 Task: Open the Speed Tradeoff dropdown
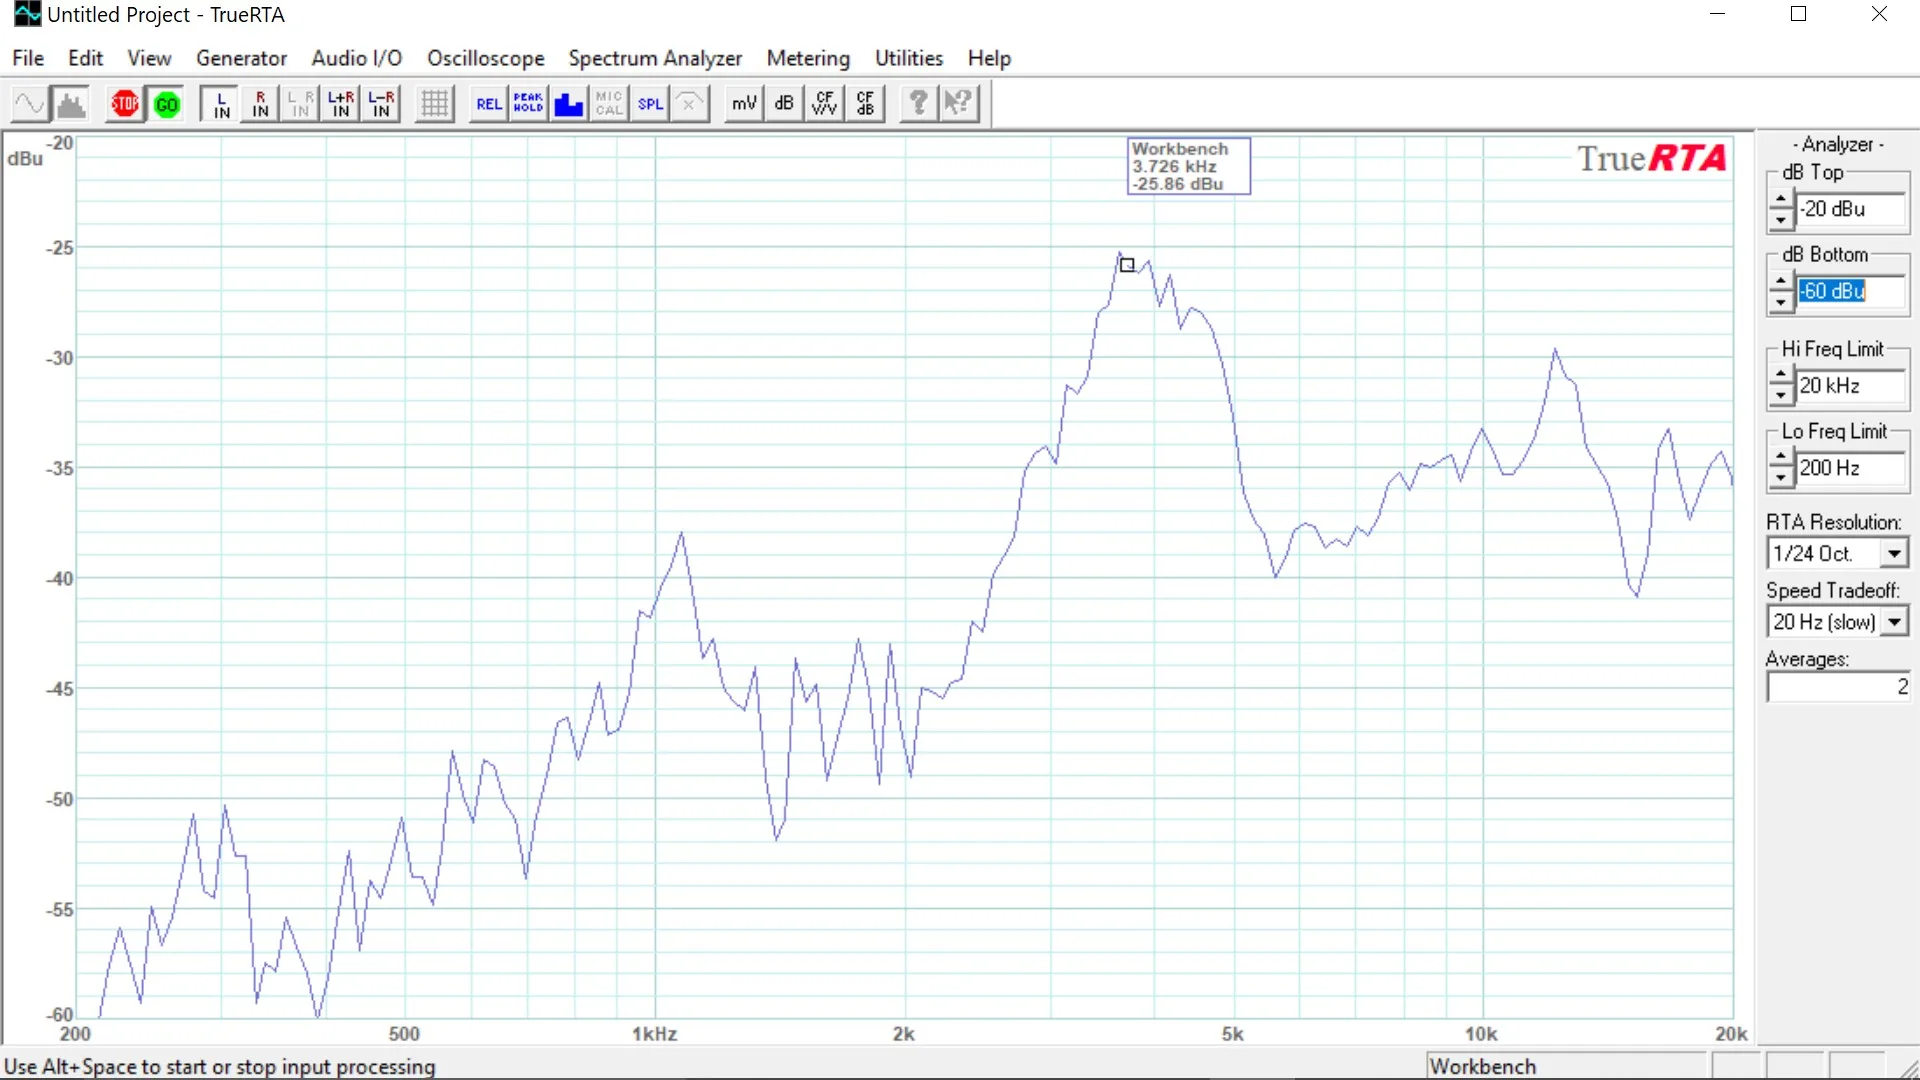[x=1893, y=622]
